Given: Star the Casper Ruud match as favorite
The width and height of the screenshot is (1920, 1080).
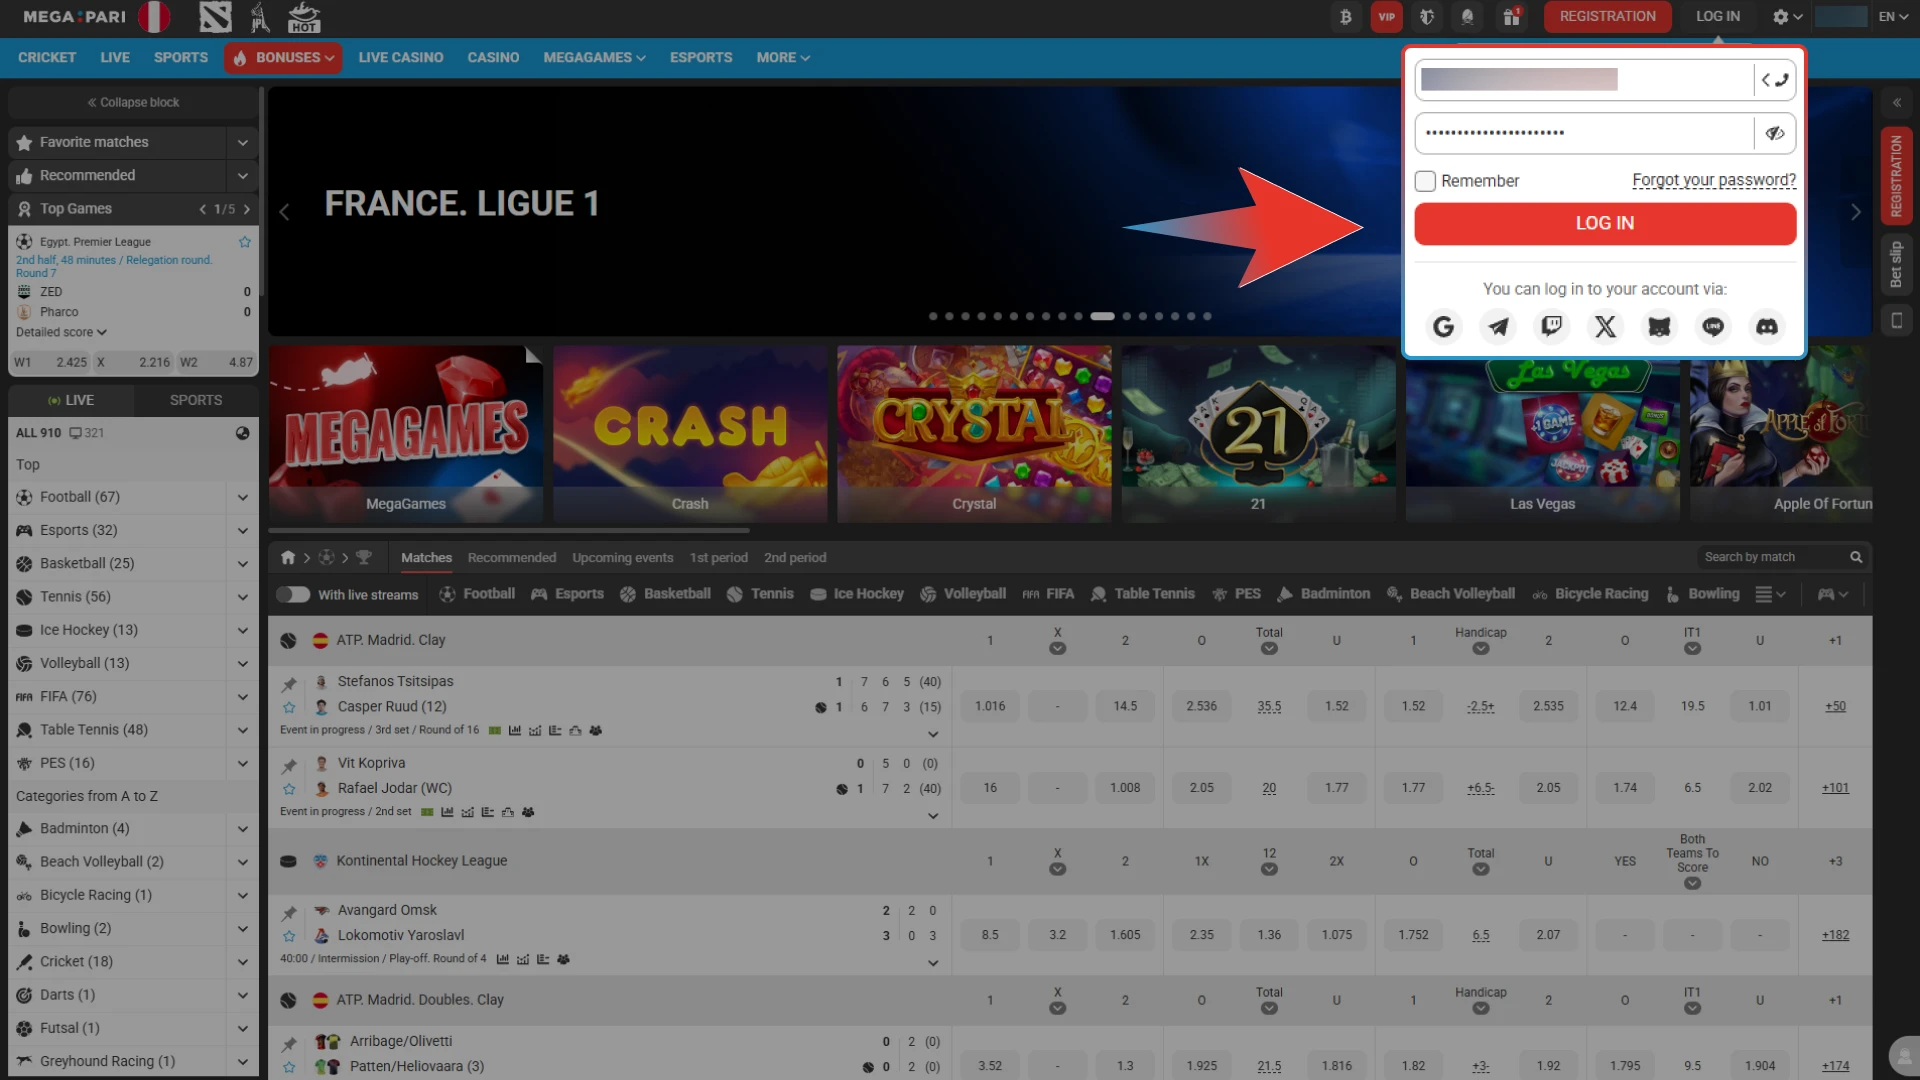Looking at the screenshot, I should click(289, 708).
